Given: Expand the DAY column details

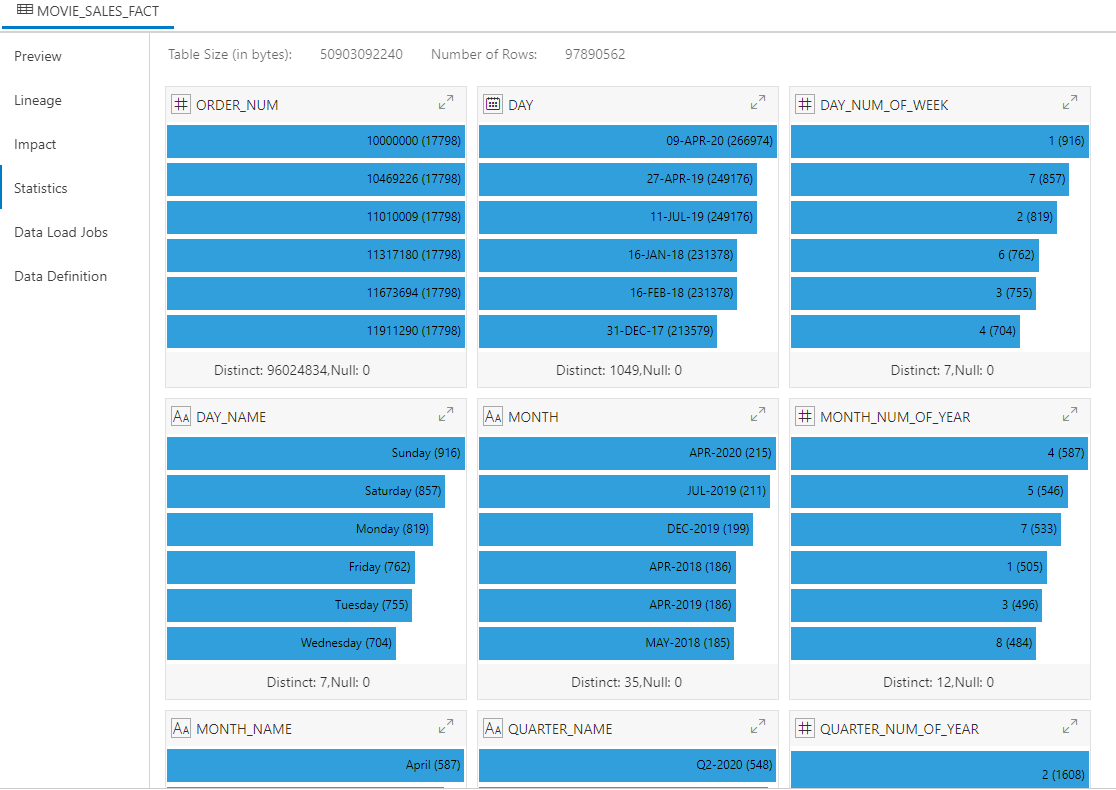Looking at the screenshot, I should (758, 102).
